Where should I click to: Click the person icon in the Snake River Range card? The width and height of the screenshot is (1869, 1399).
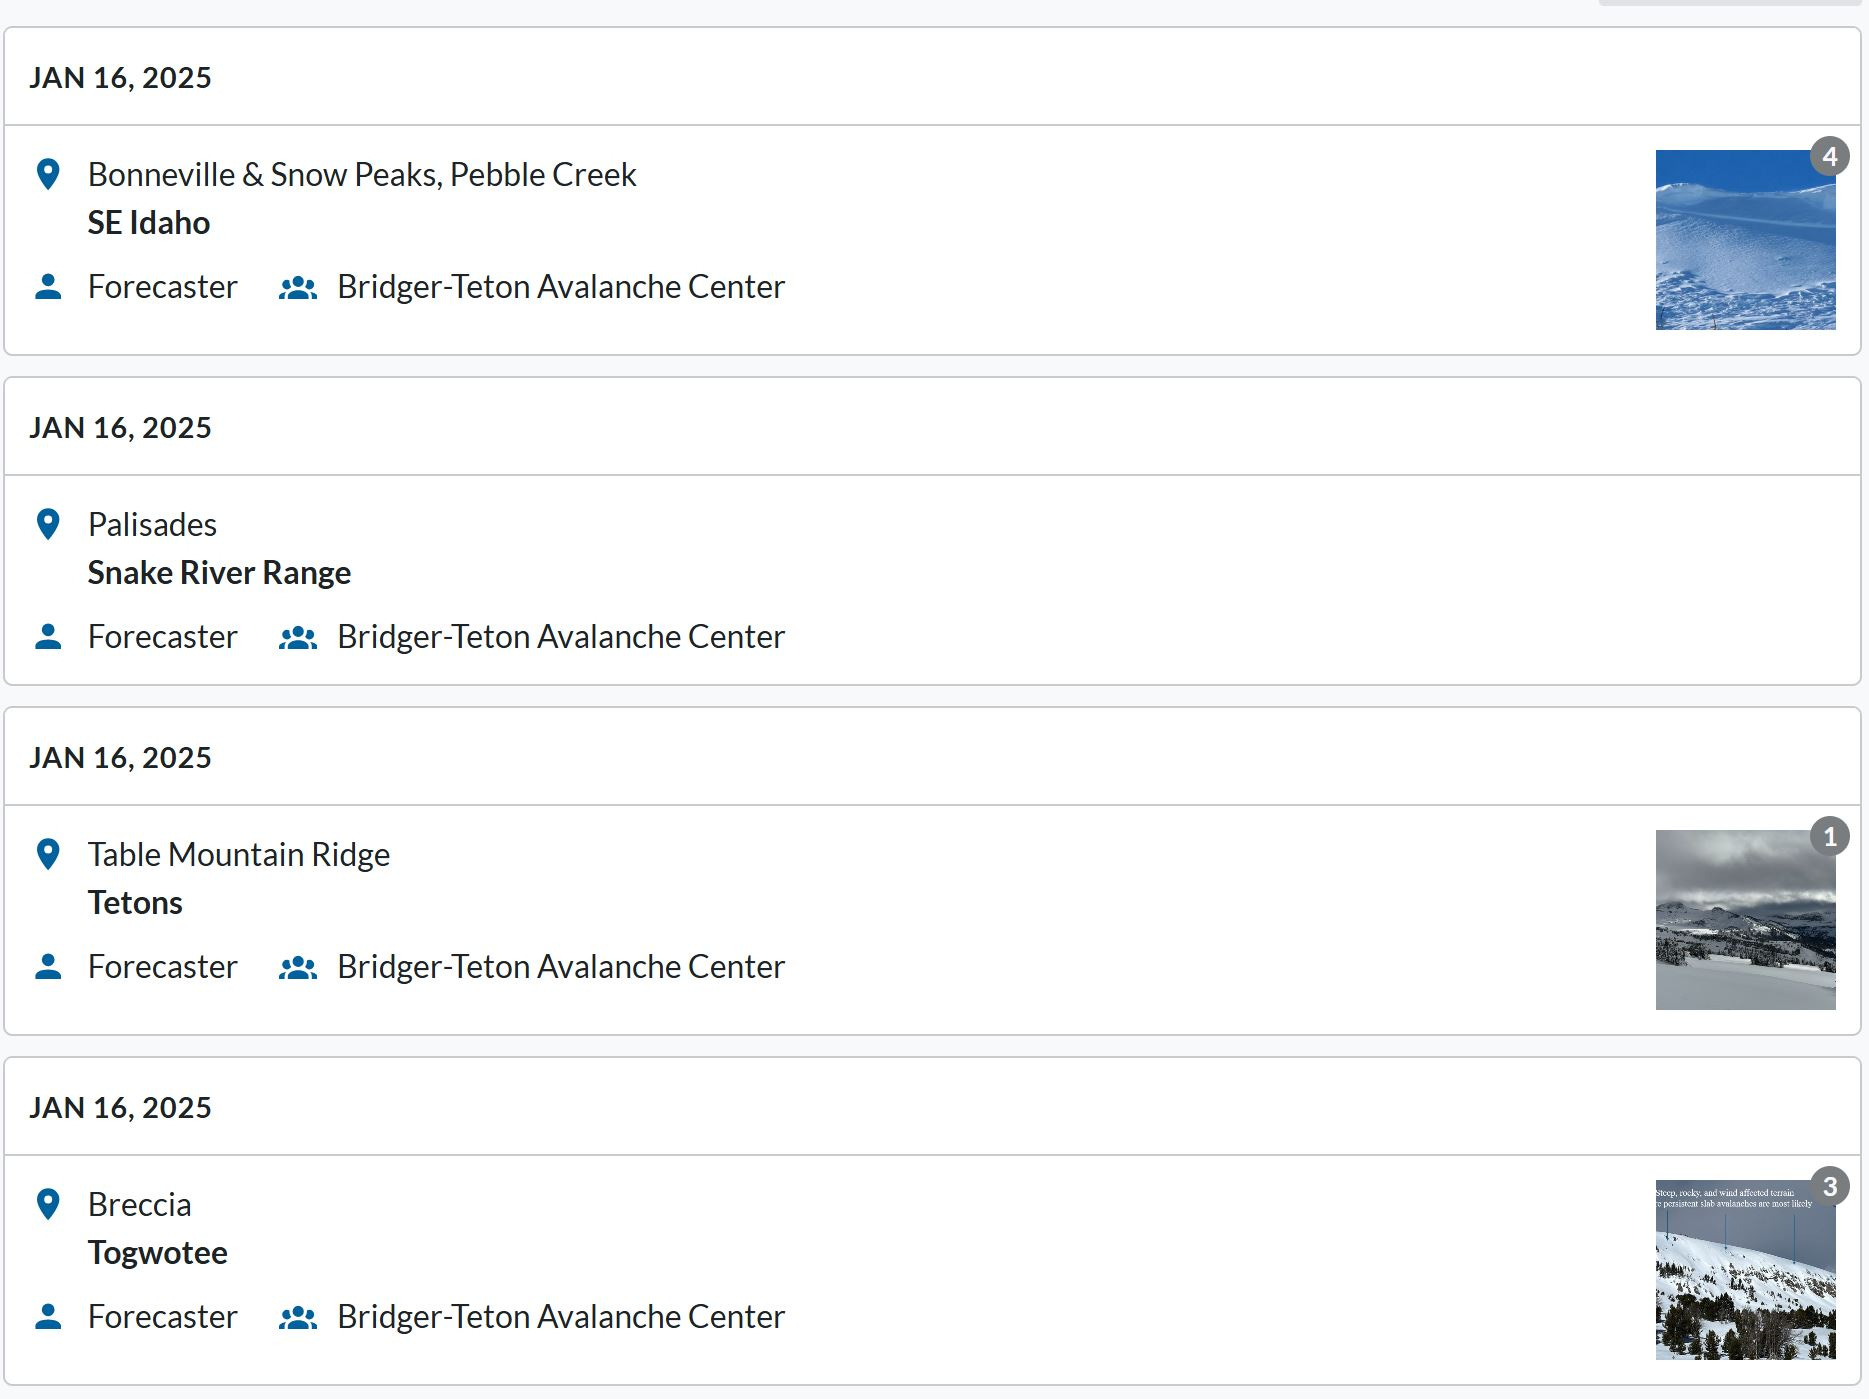48,637
